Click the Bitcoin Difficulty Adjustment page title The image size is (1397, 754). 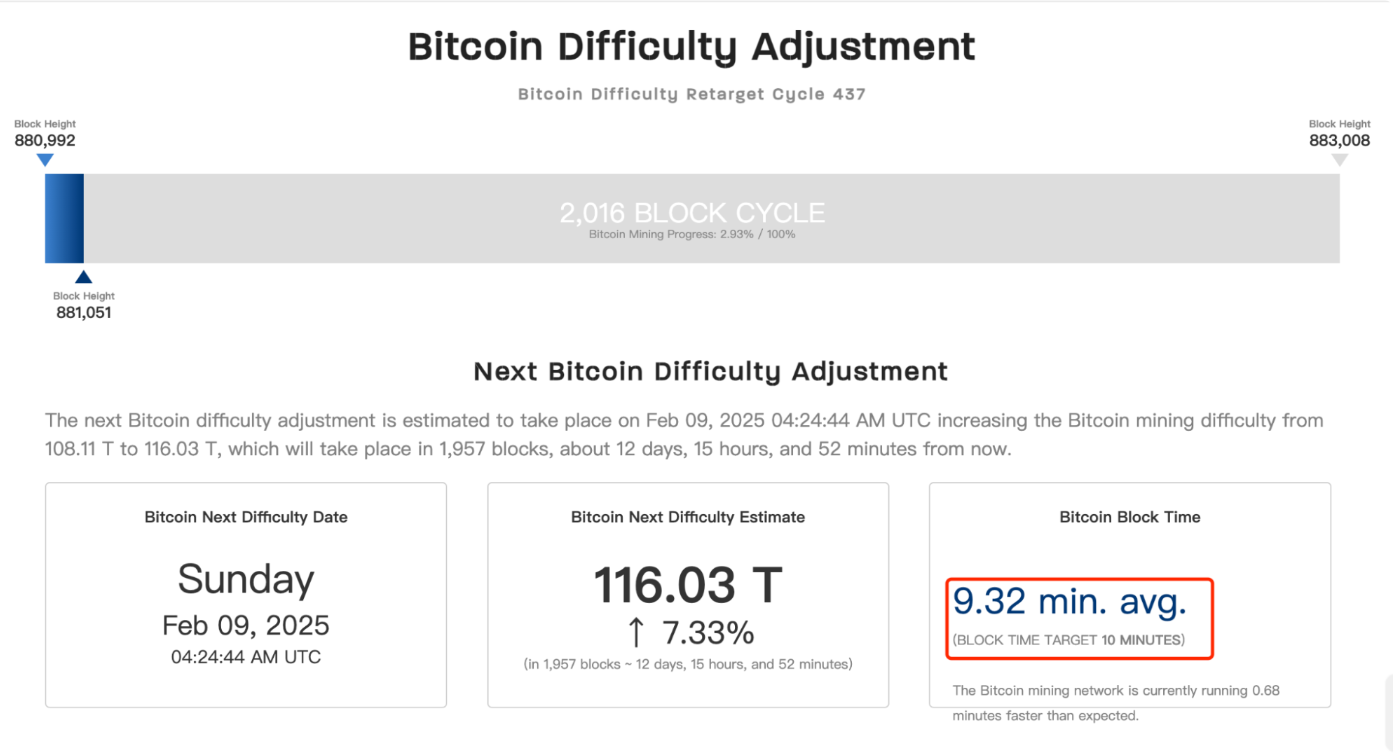point(691,47)
